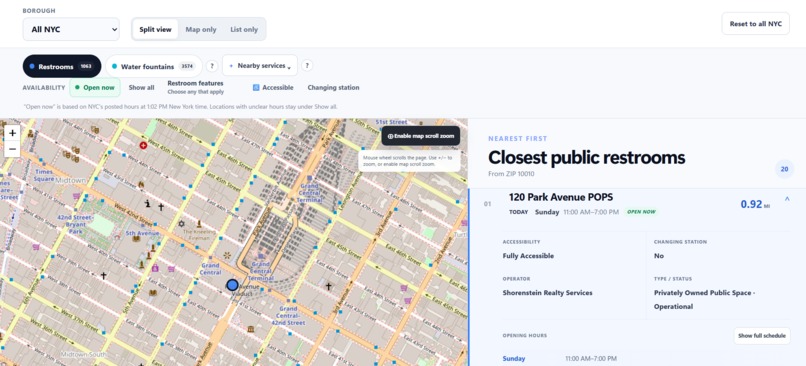Viewport: 806px width, 366px height.
Task: Click Grand Central-42nd Street station label
Action: pyautogui.click(x=289, y=316)
